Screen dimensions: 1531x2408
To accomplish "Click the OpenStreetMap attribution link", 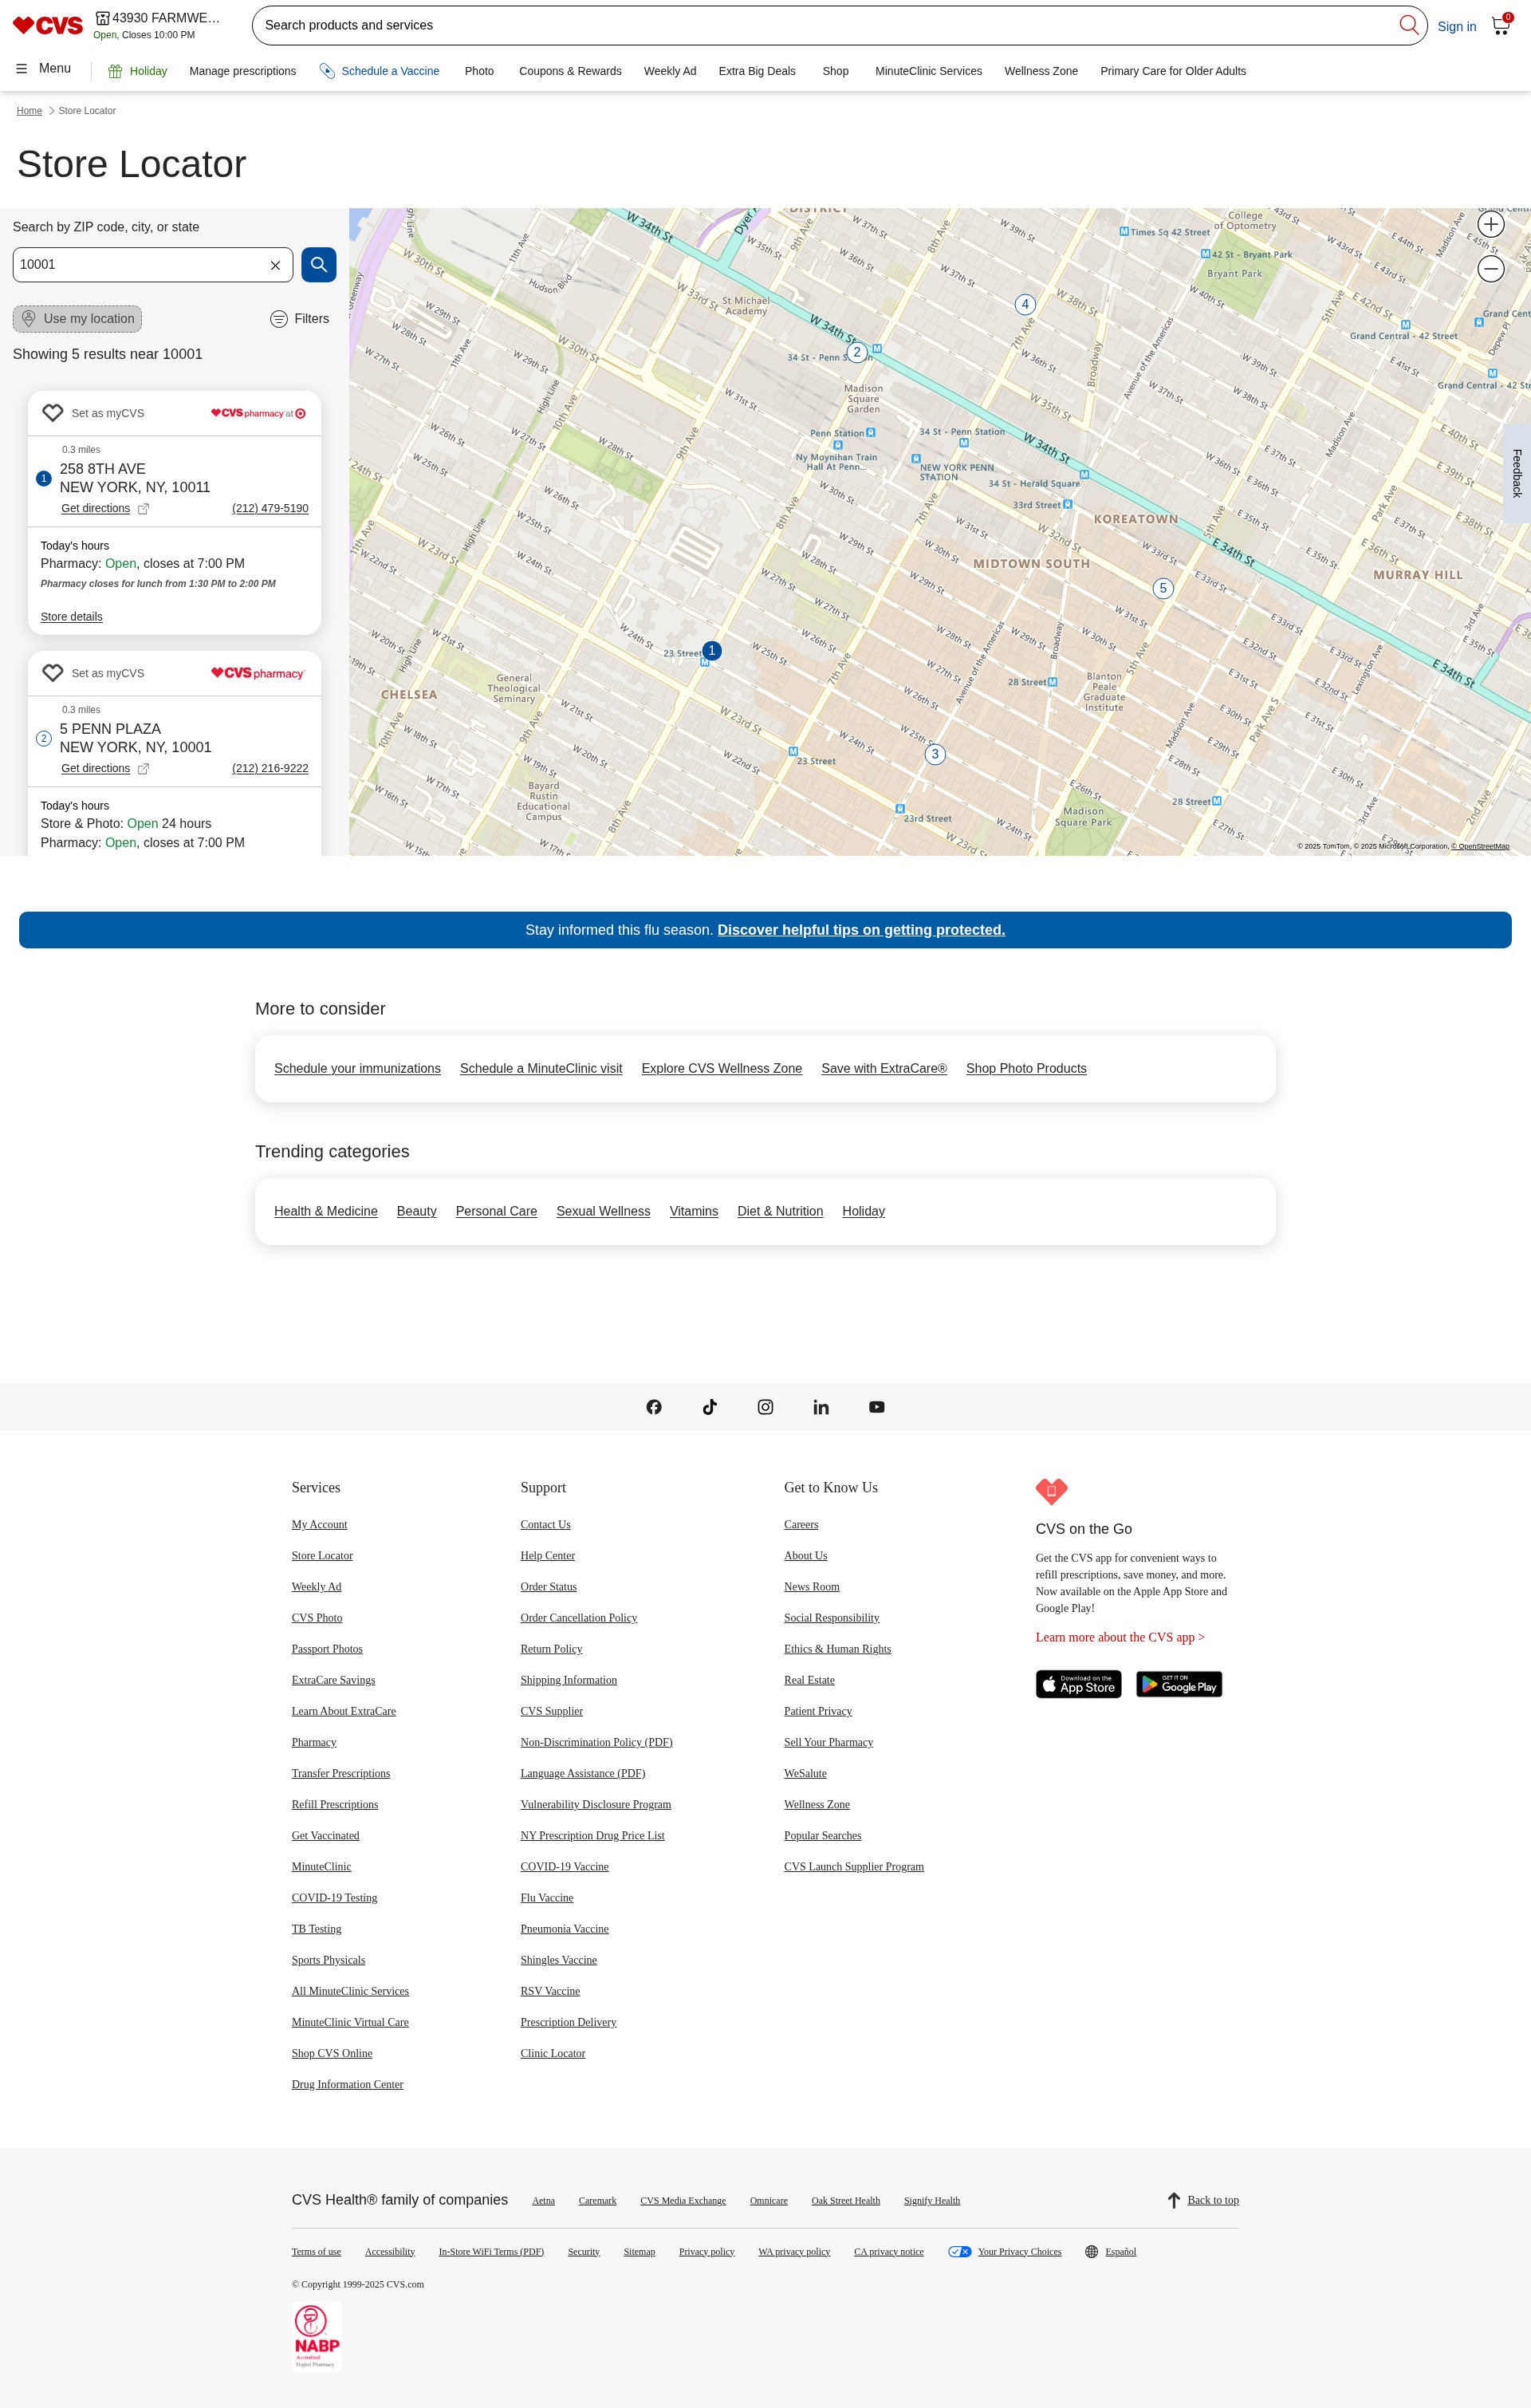I will click(1481, 846).
